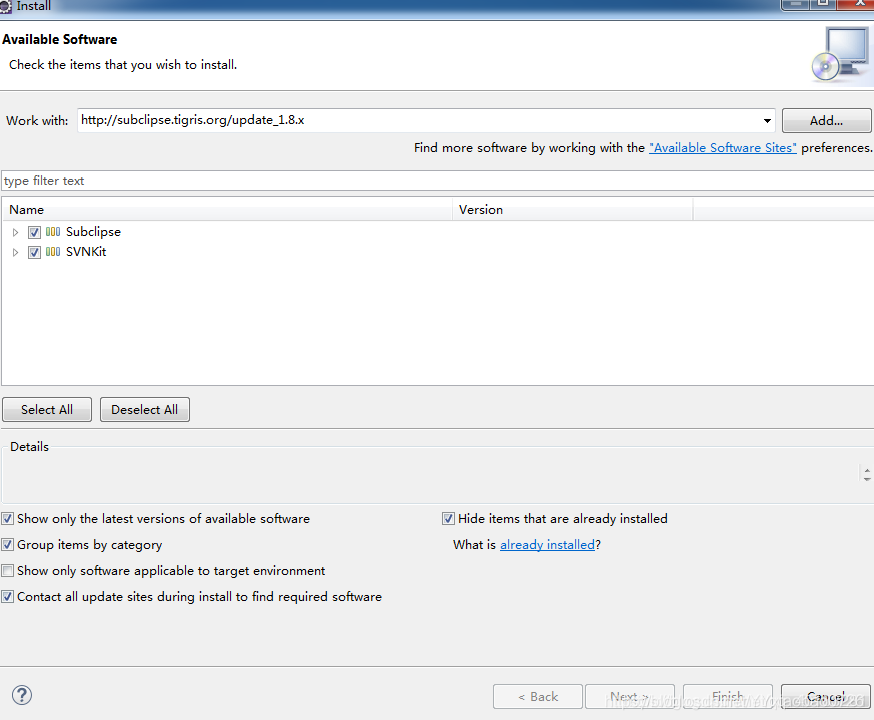The width and height of the screenshot is (874, 720).
Task: Toggle Hide items that are already installed
Action: click(x=448, y=519)
